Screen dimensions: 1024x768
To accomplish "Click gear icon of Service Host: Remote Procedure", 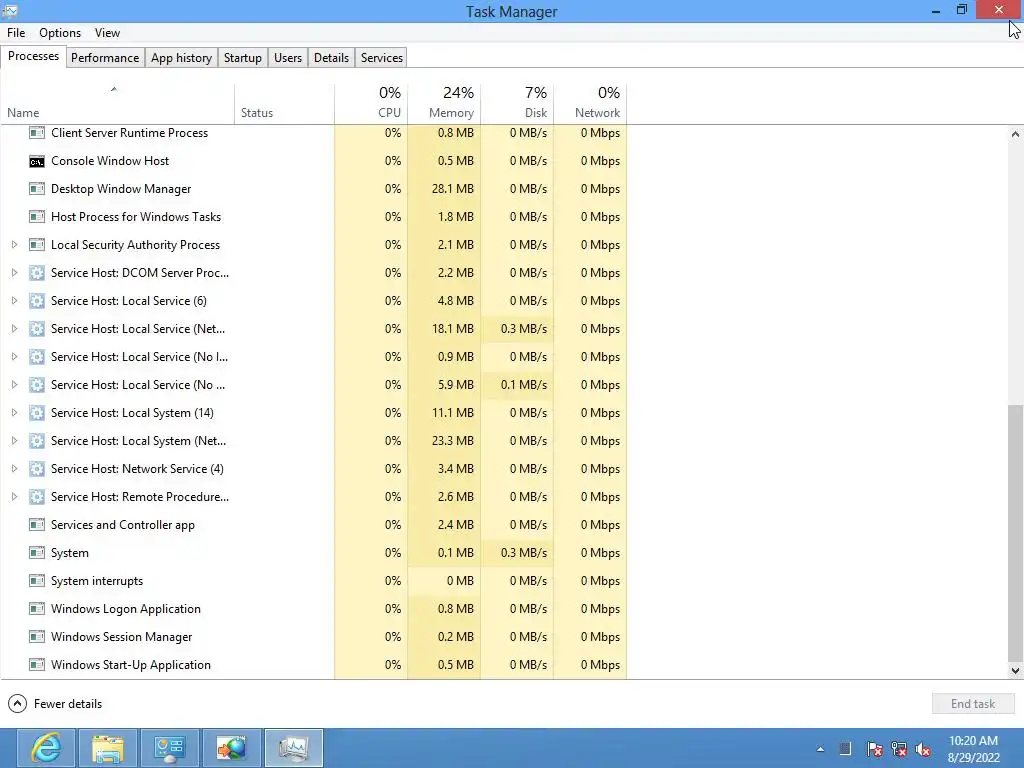I will coord(37,497).
